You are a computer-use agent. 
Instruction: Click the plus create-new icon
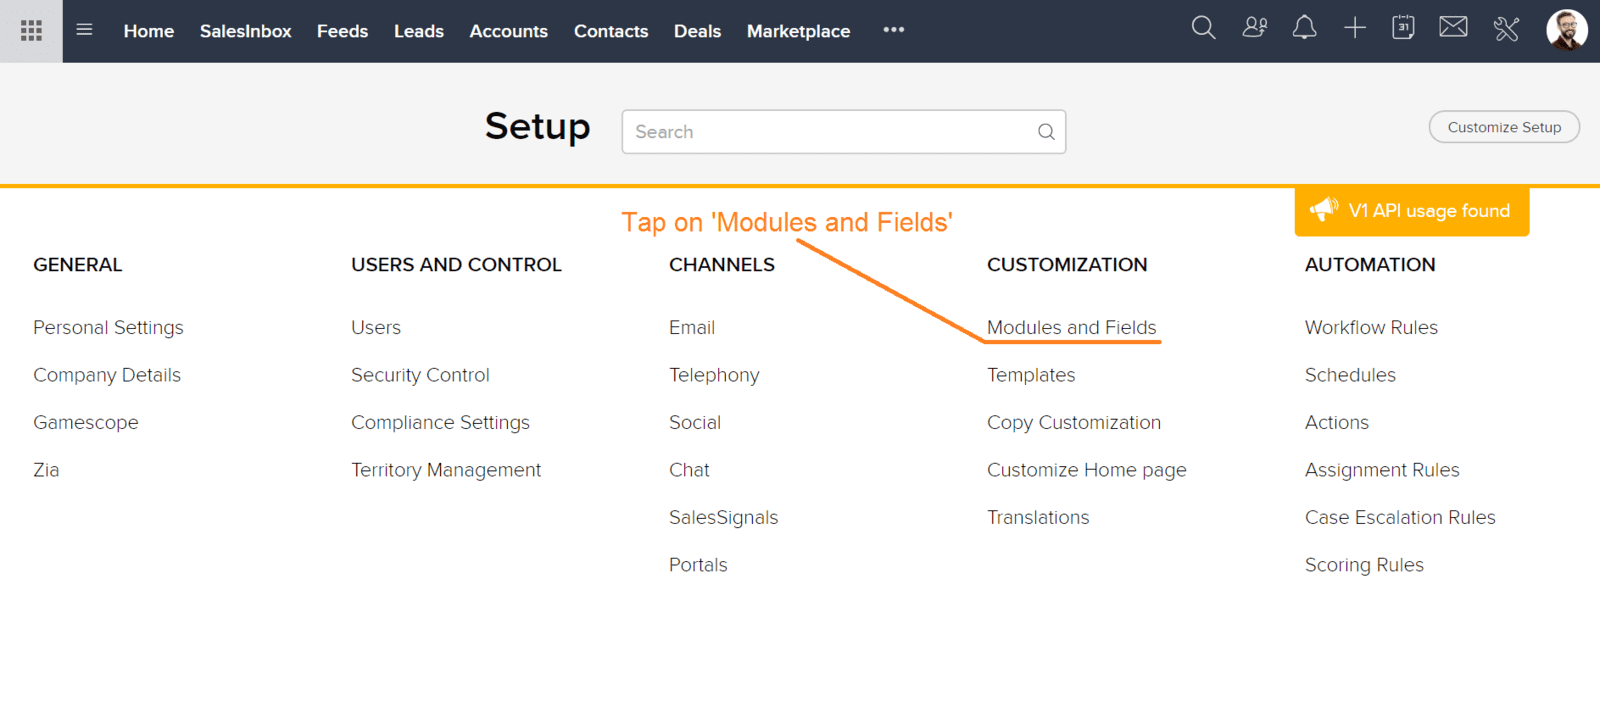click(x=1355, y=28)
